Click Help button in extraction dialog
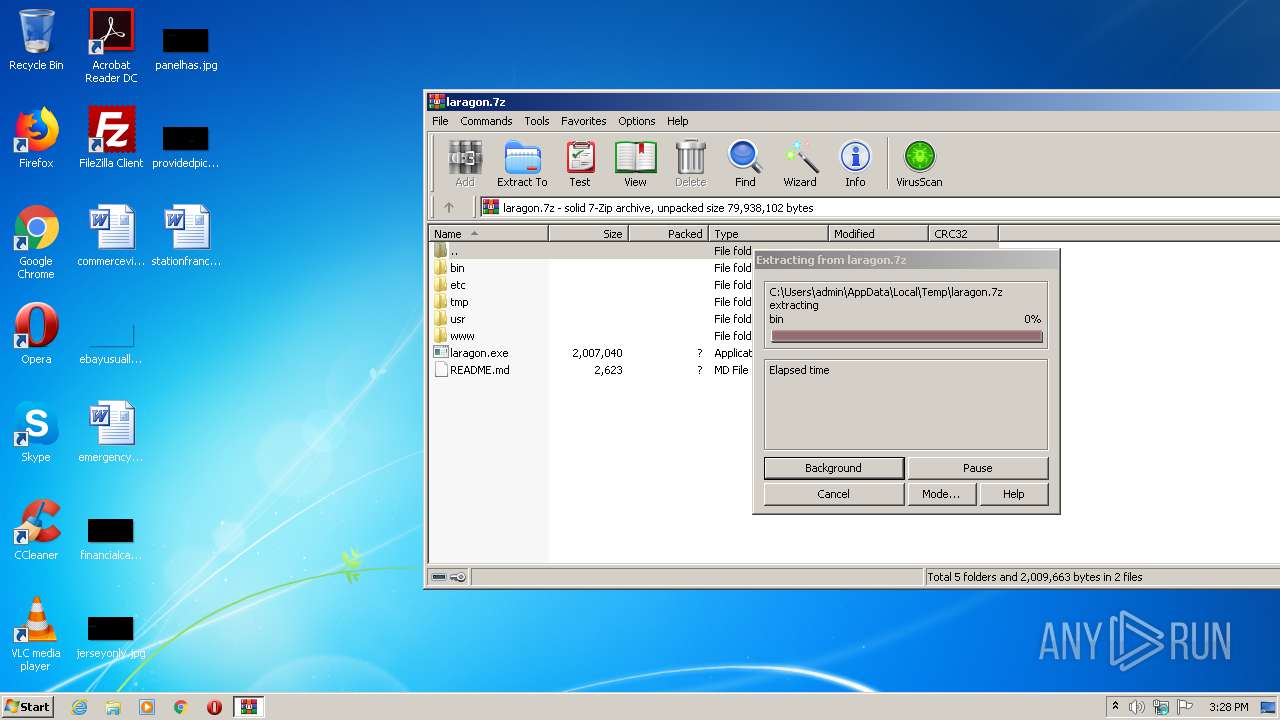The image size is (1280, 720). point(1013,494)
